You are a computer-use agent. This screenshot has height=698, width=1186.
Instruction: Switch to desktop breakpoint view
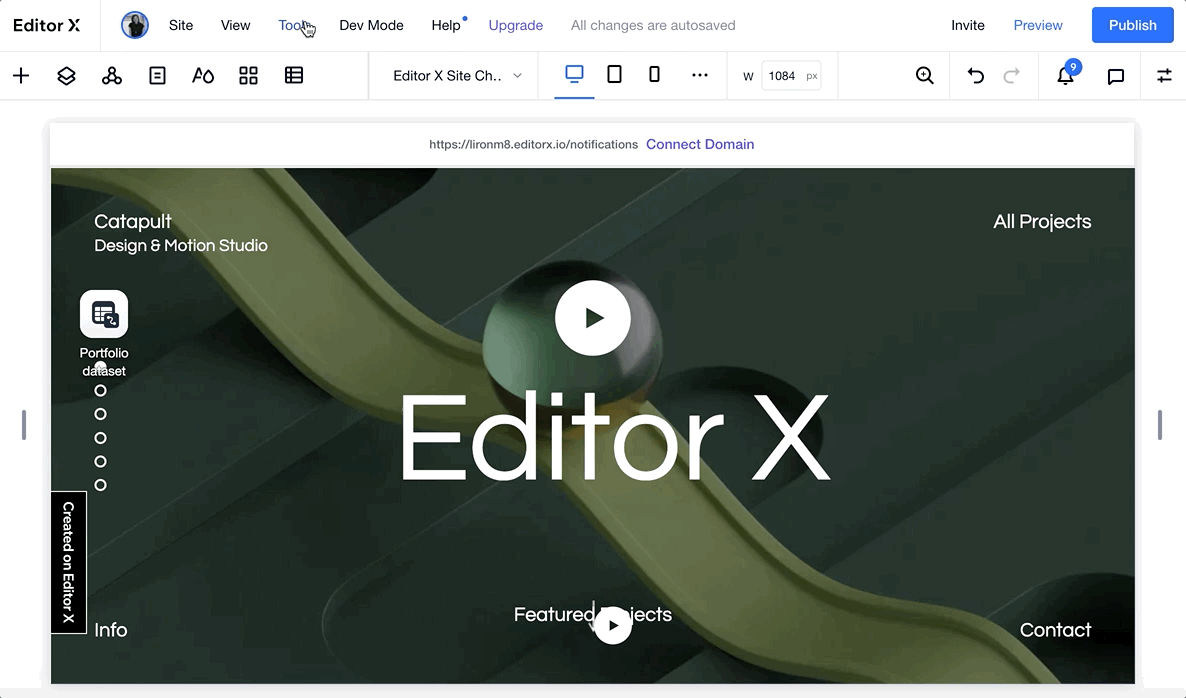pos(574,74)
